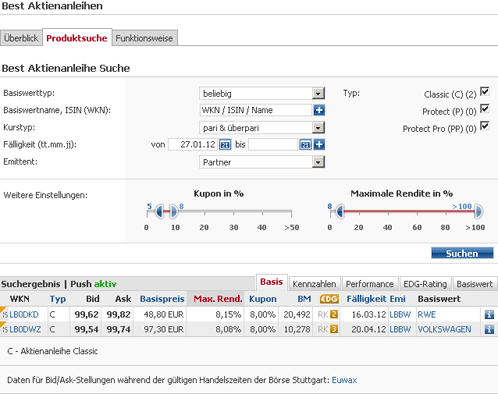Click the LBBW issuer link in the RWE row
The width and height of the screenshot is (498, 394).
point(400,314)
